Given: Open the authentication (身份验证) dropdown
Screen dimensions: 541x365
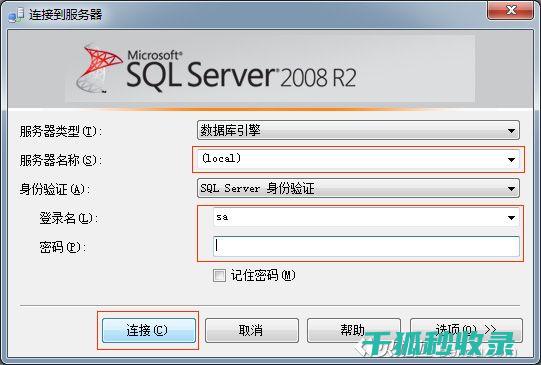Looking at the screenshot, I should pos(358,188).
